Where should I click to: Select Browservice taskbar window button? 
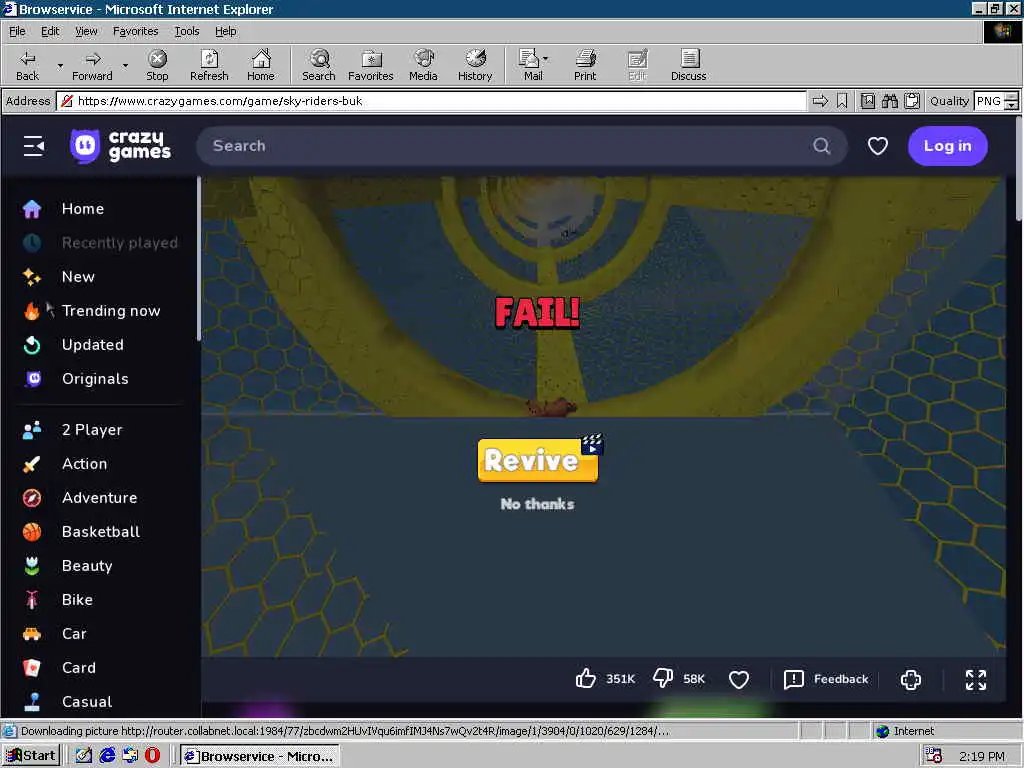(260, 756)
